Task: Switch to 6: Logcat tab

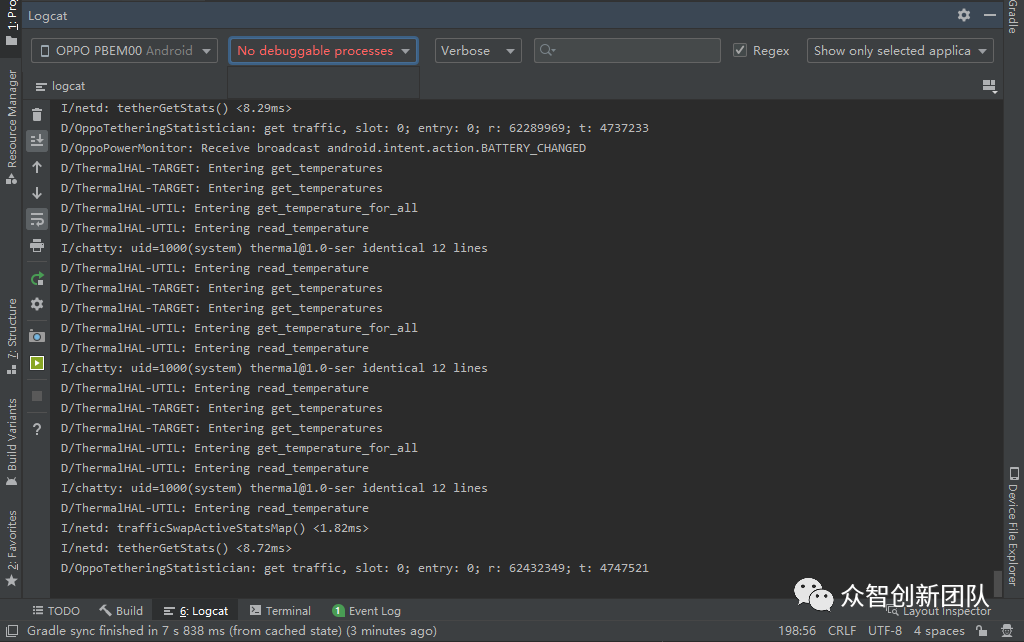Action: 196,611
